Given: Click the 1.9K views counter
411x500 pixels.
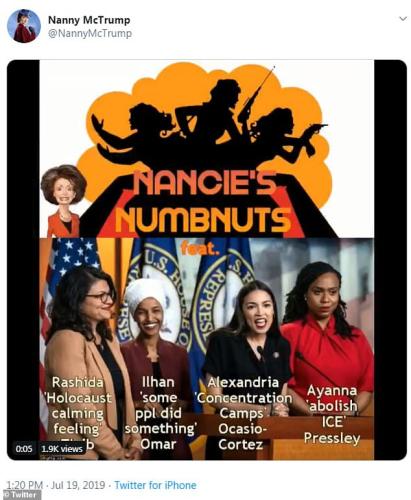Looking at the screenshot, I should click(x=62, y=448).
